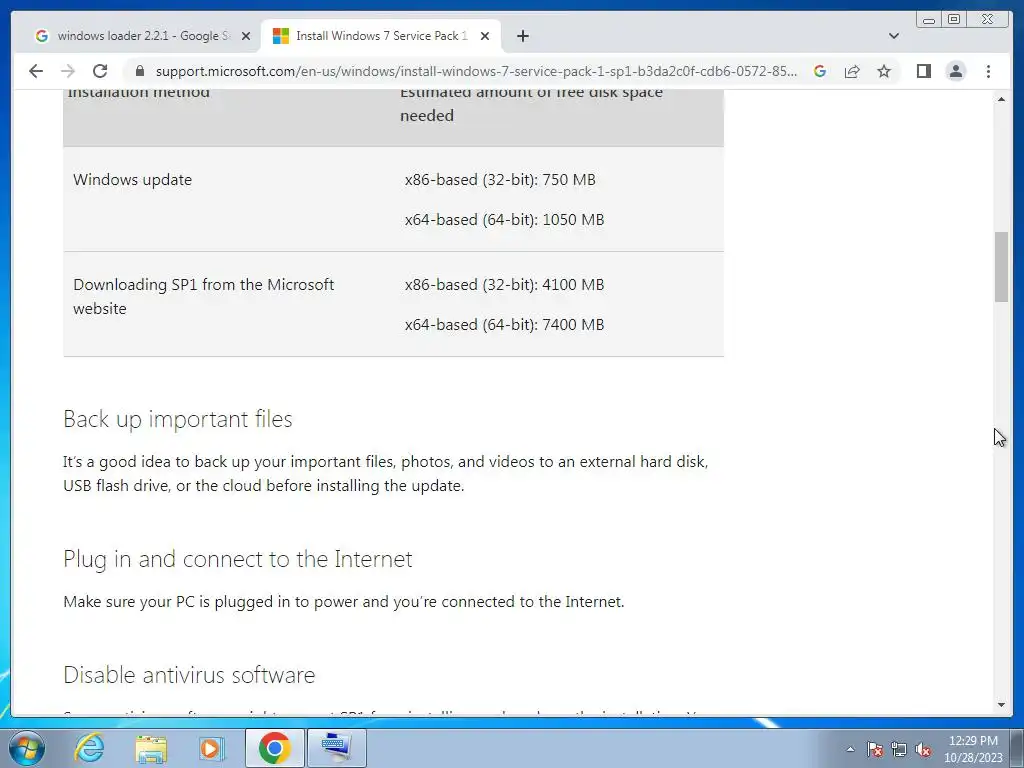View site information via the lock icon
The image size is (1024, 768).
click(x=139, y=71)
